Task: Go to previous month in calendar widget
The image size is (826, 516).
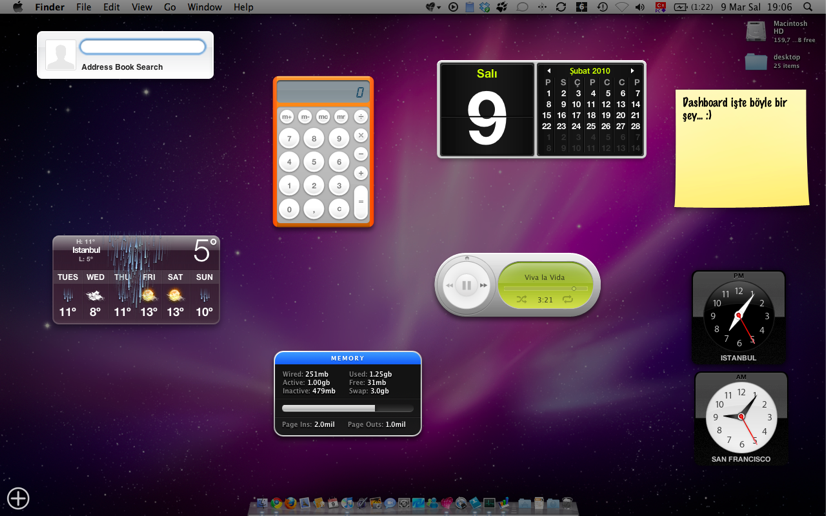Action: 548,71
